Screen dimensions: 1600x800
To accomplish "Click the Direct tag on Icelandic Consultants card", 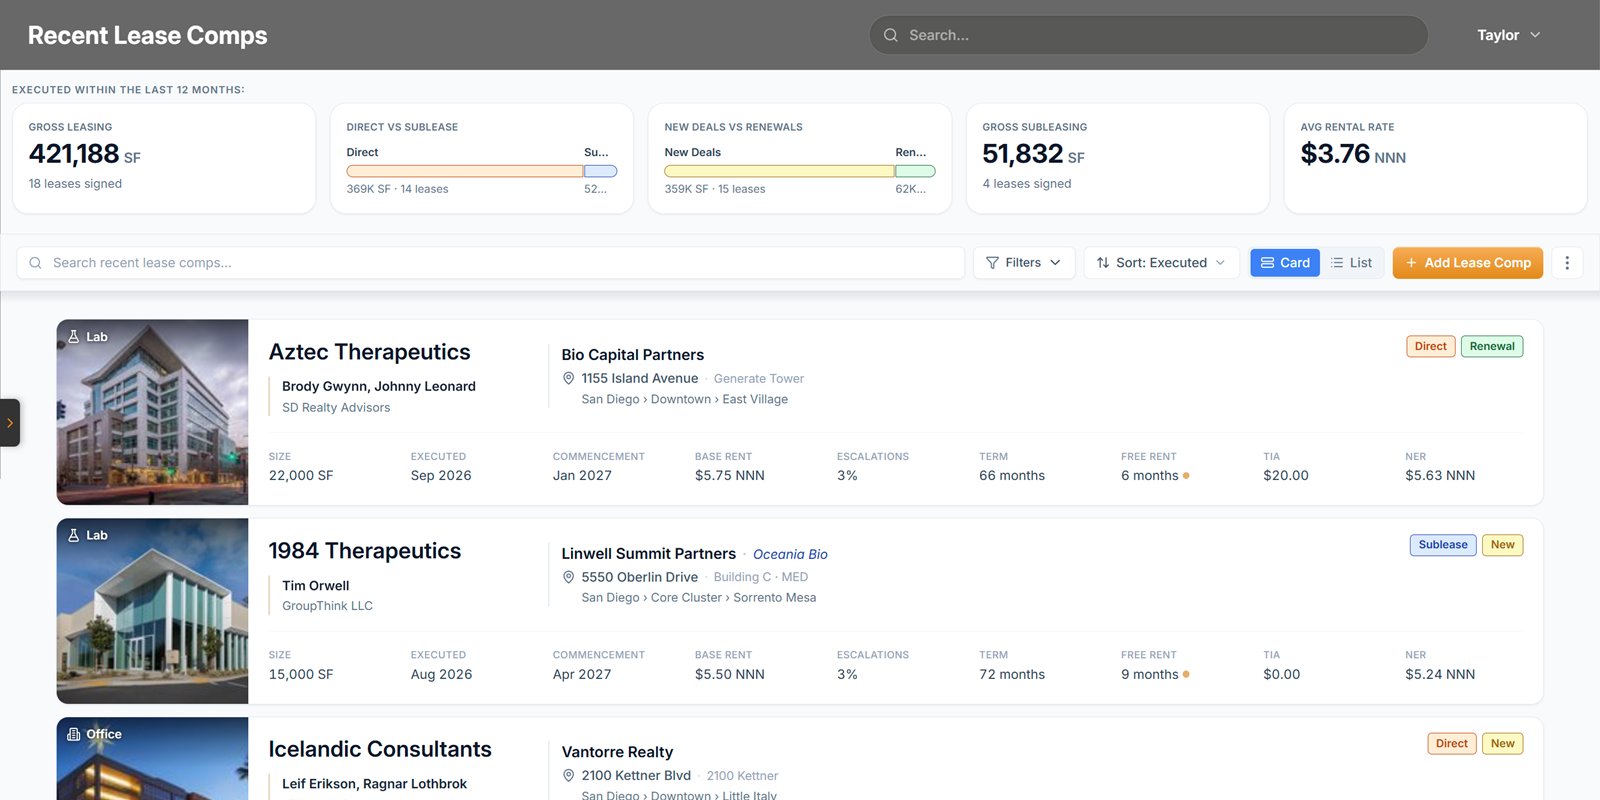I will (1452, 744).
